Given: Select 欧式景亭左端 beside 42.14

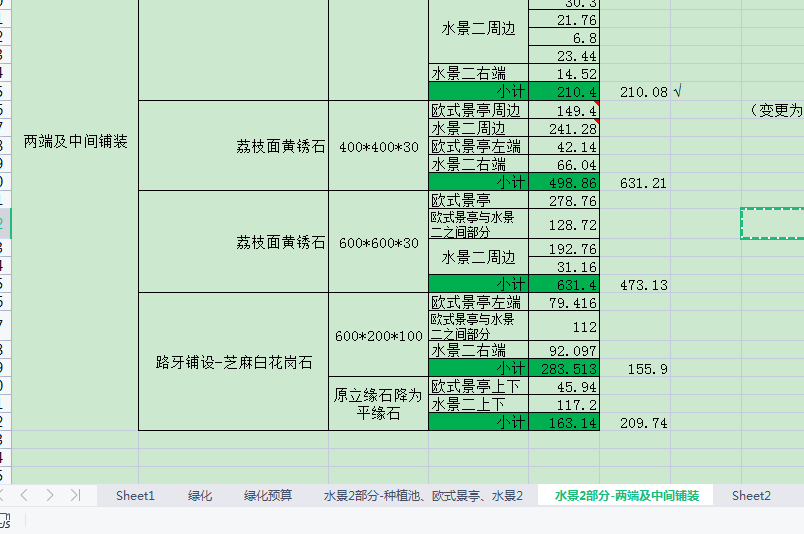Looking at the screenshot, I should pyautogui.click(x=478, y=146).
